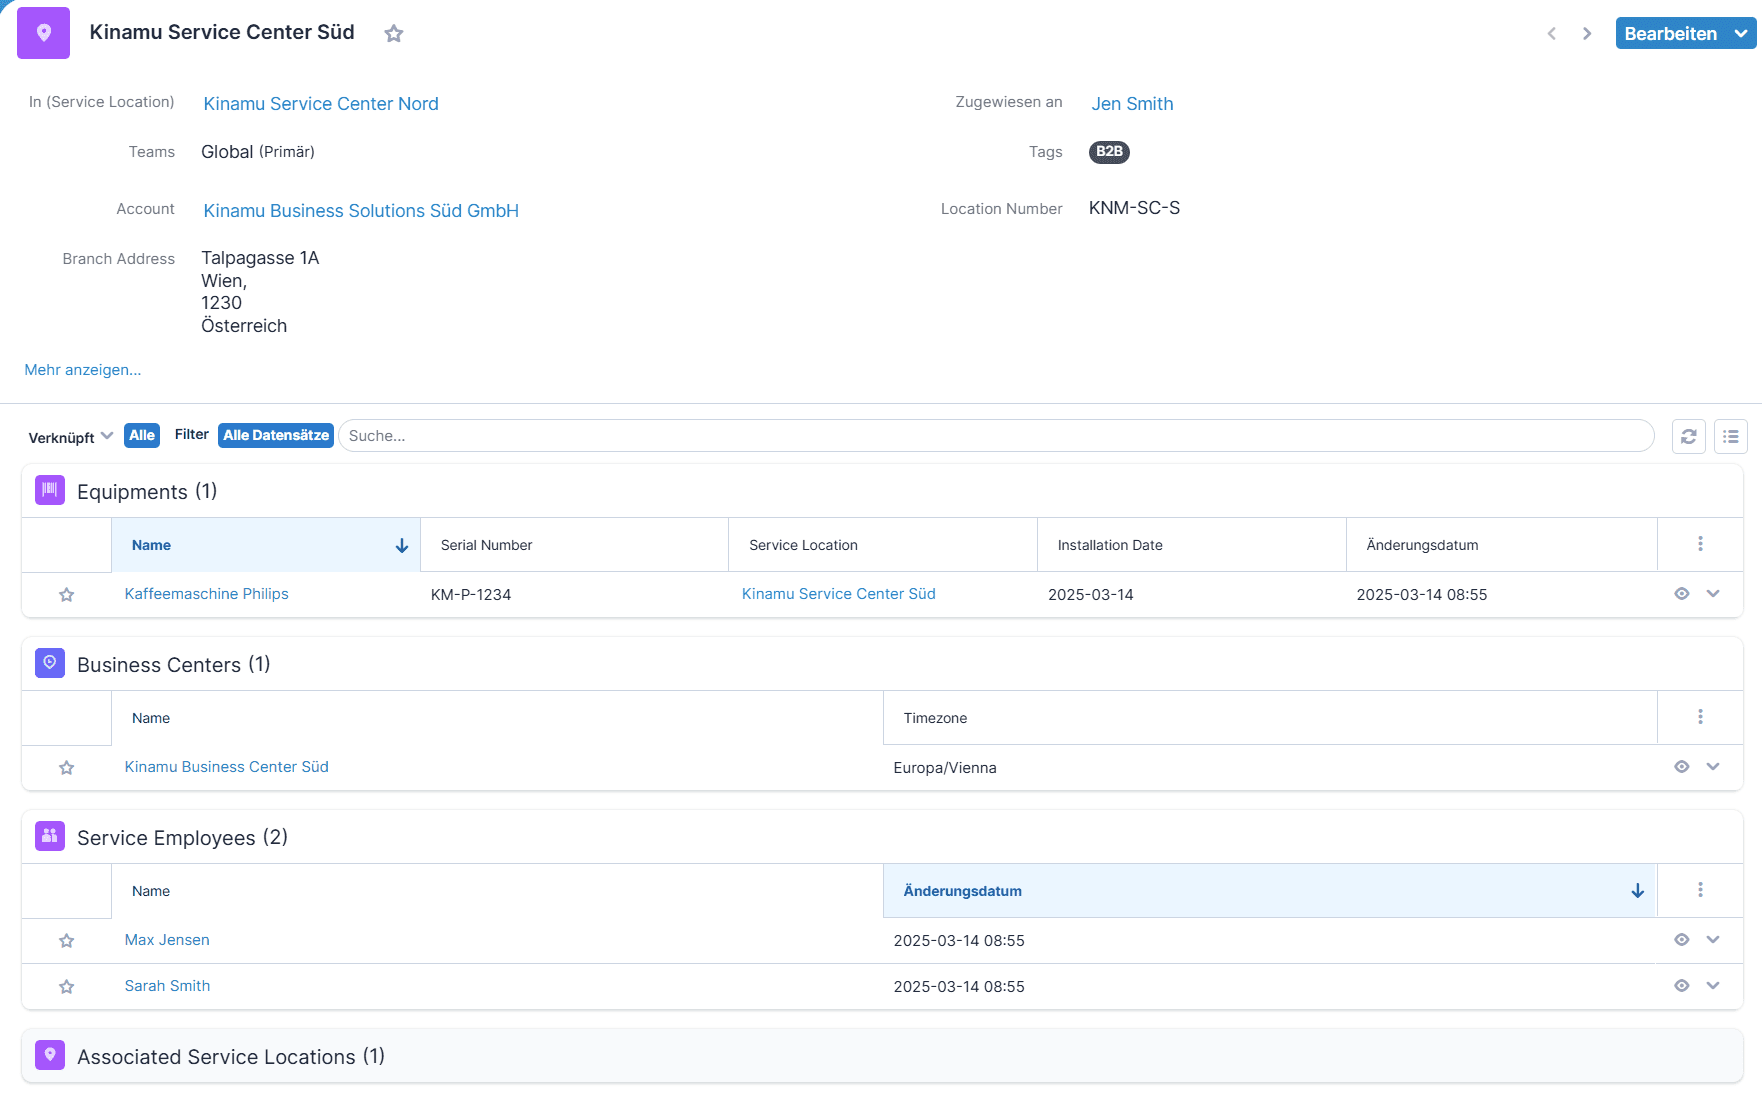Viewport: 1762px width, 1096px height.
Task: Click the Equipments Name sort arrow icon
Action: coord(402,545)
